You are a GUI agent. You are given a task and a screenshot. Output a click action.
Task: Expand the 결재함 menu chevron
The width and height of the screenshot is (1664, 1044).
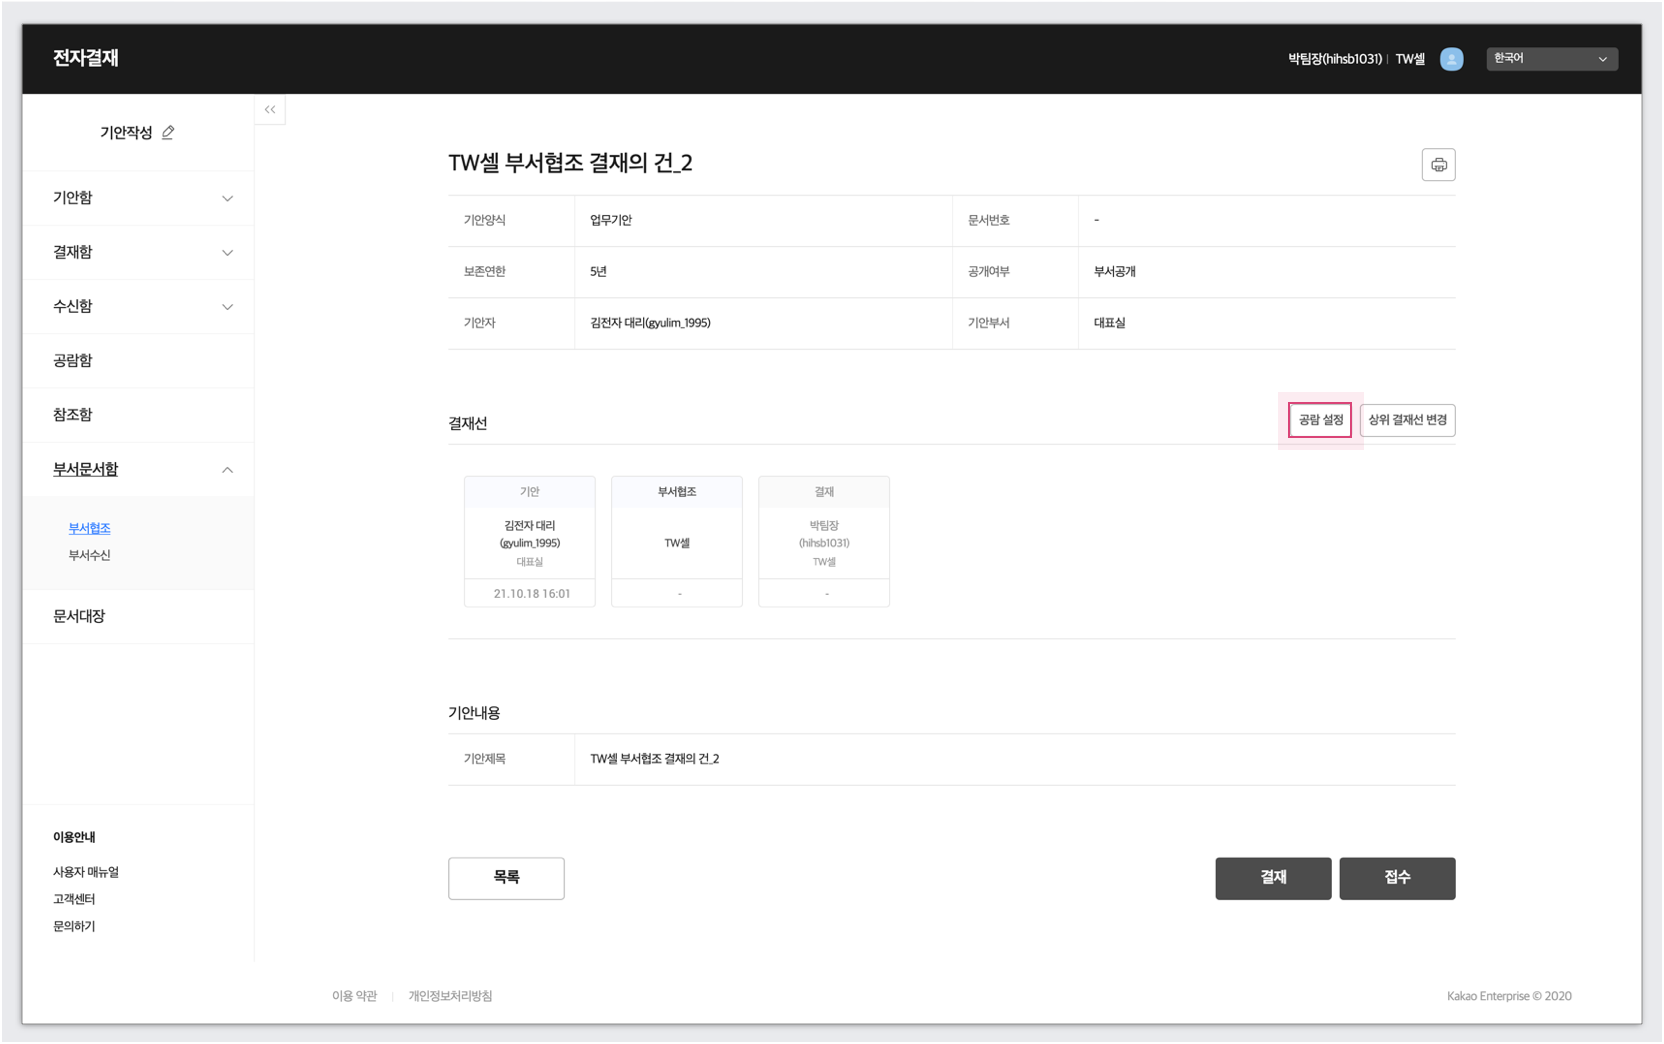click(227, 252)
